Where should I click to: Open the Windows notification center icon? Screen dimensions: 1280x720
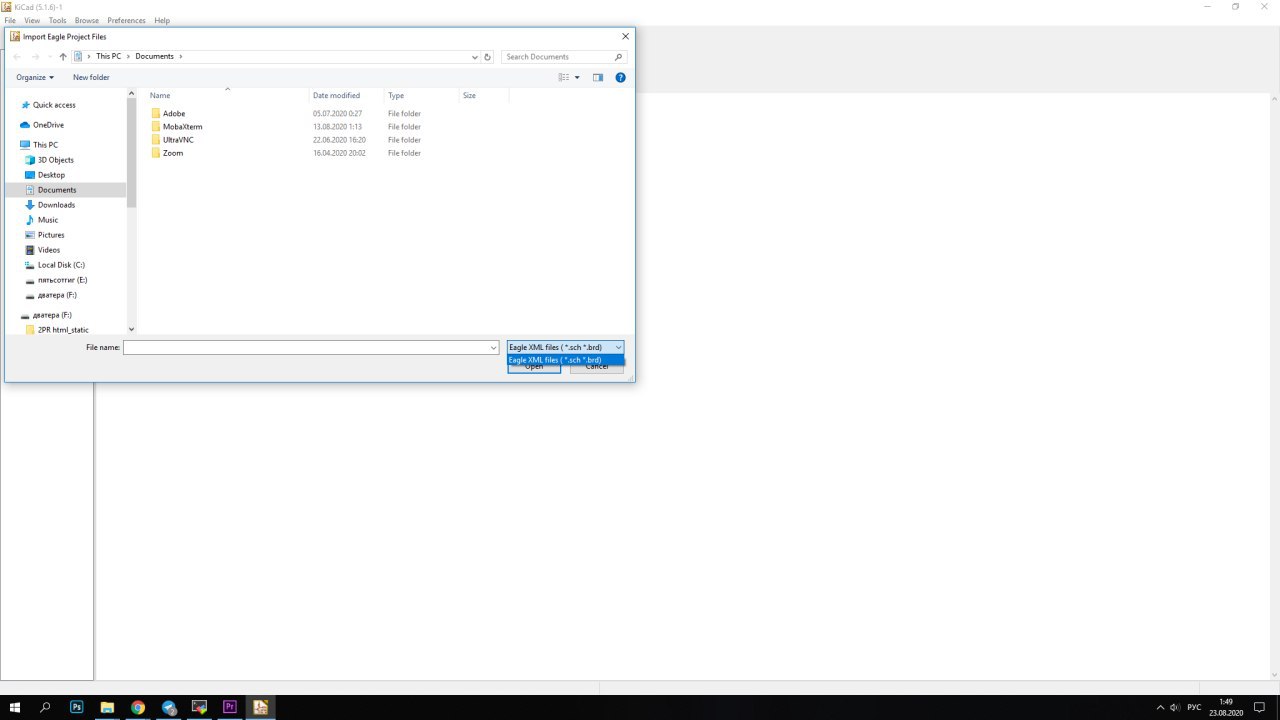pyautogui.click(x=1259, y=707)
